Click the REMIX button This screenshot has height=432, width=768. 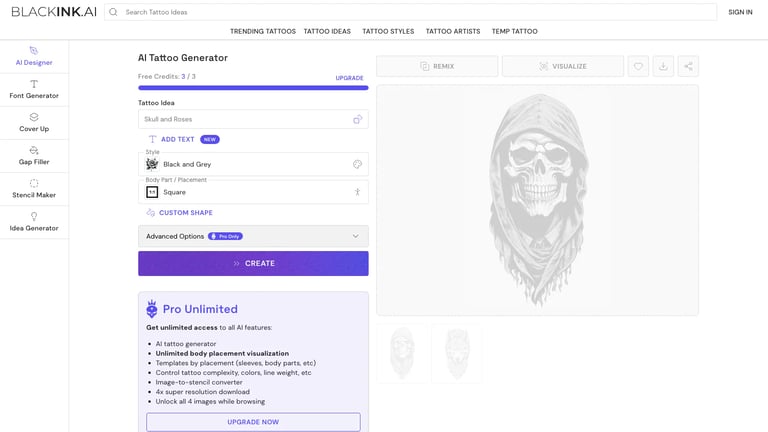437,66
